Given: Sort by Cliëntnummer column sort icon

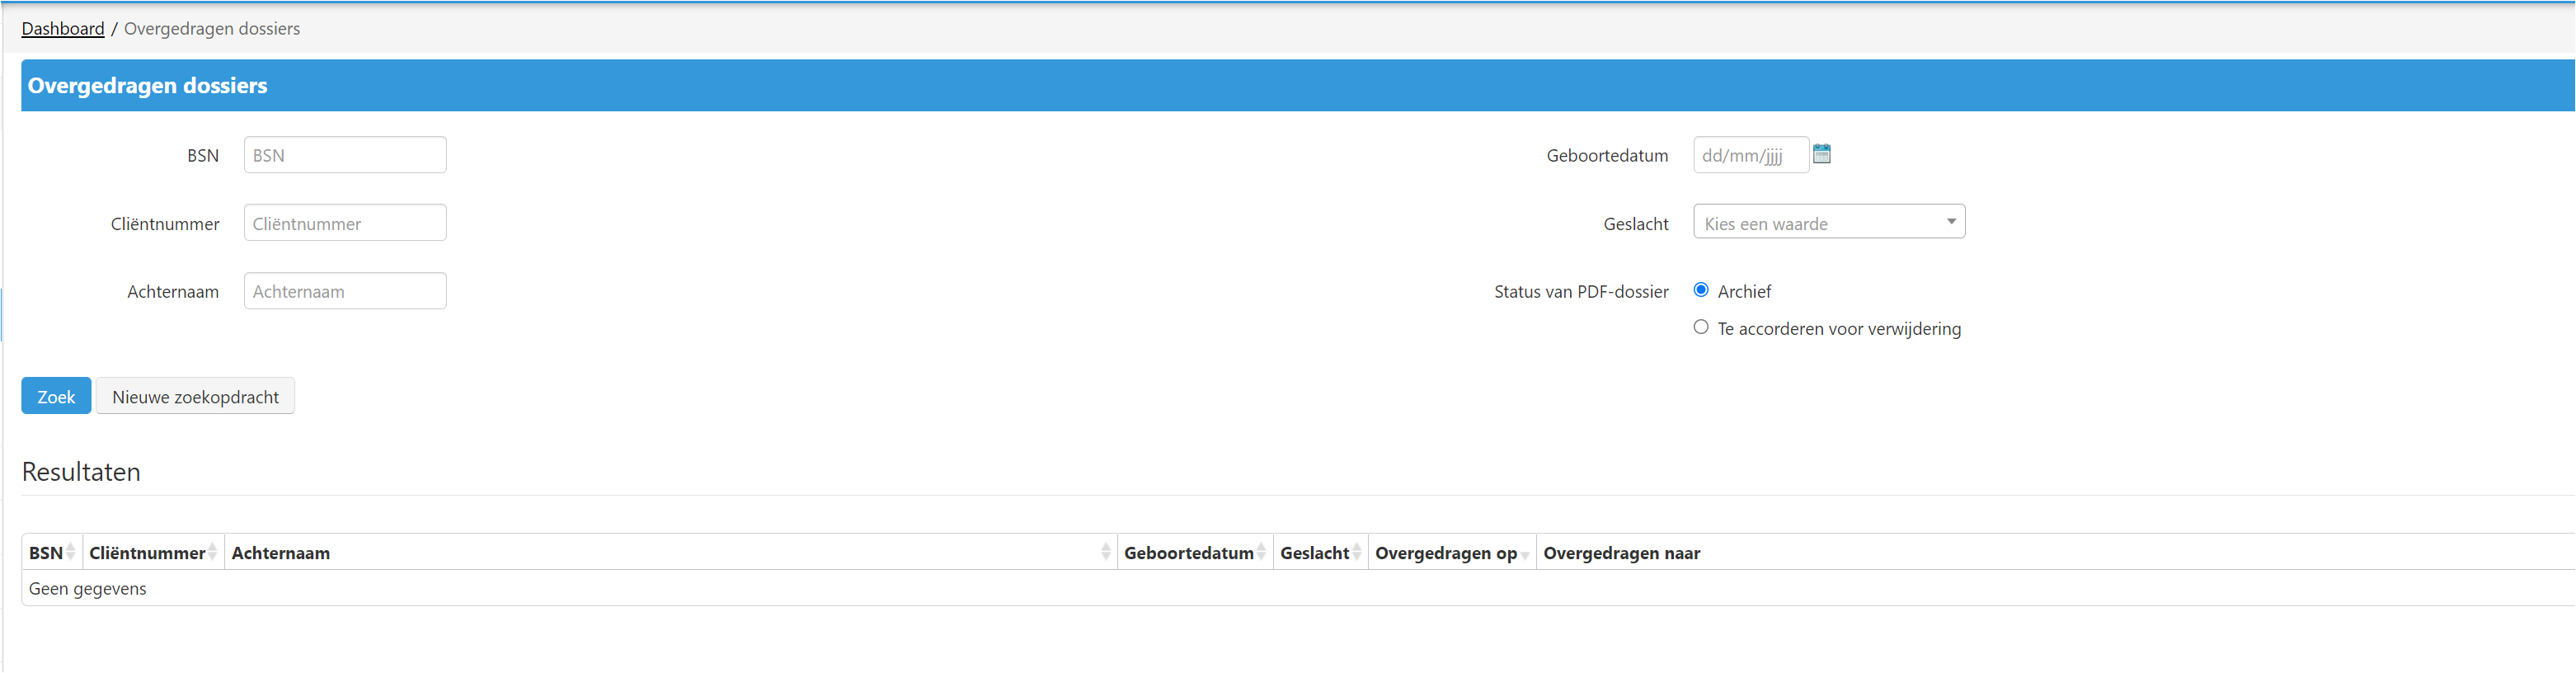Looking at the screenshot, I should pyautogui.click(x=212, y=552).
